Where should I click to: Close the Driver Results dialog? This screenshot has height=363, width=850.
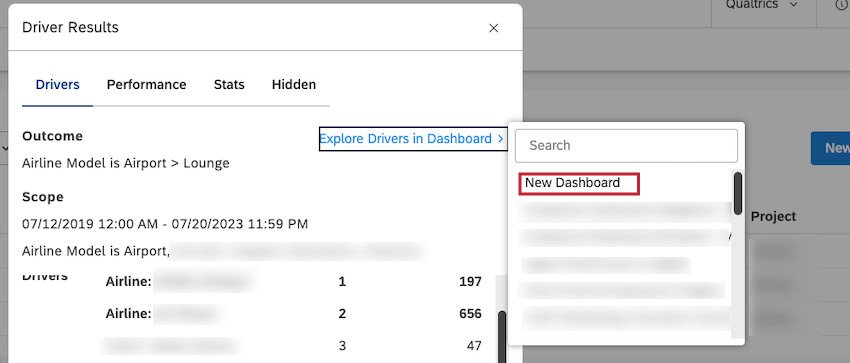[493, 28]
